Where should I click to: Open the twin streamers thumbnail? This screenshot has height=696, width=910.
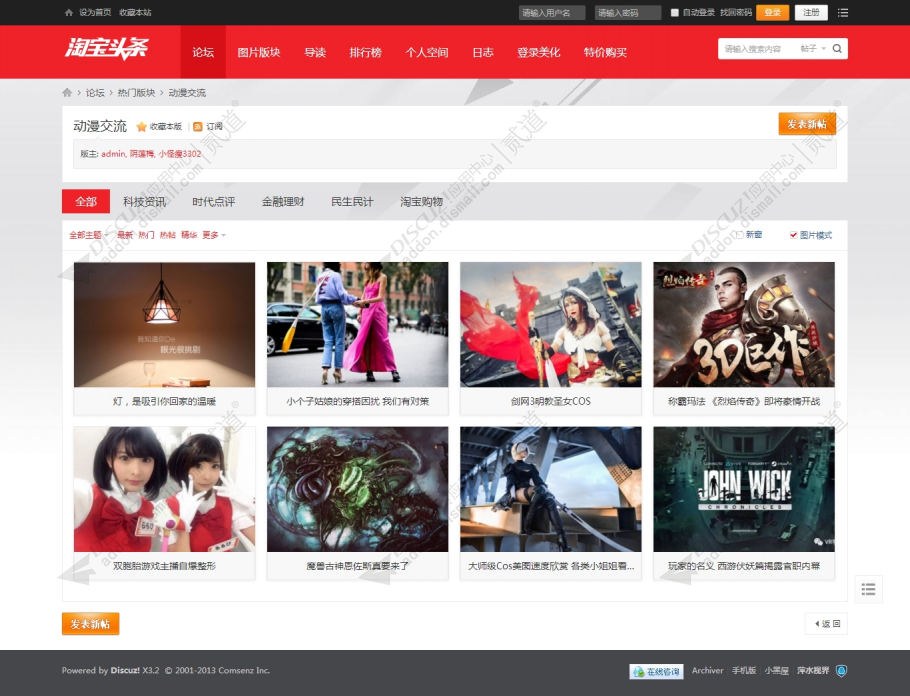(x=164, y=489)
